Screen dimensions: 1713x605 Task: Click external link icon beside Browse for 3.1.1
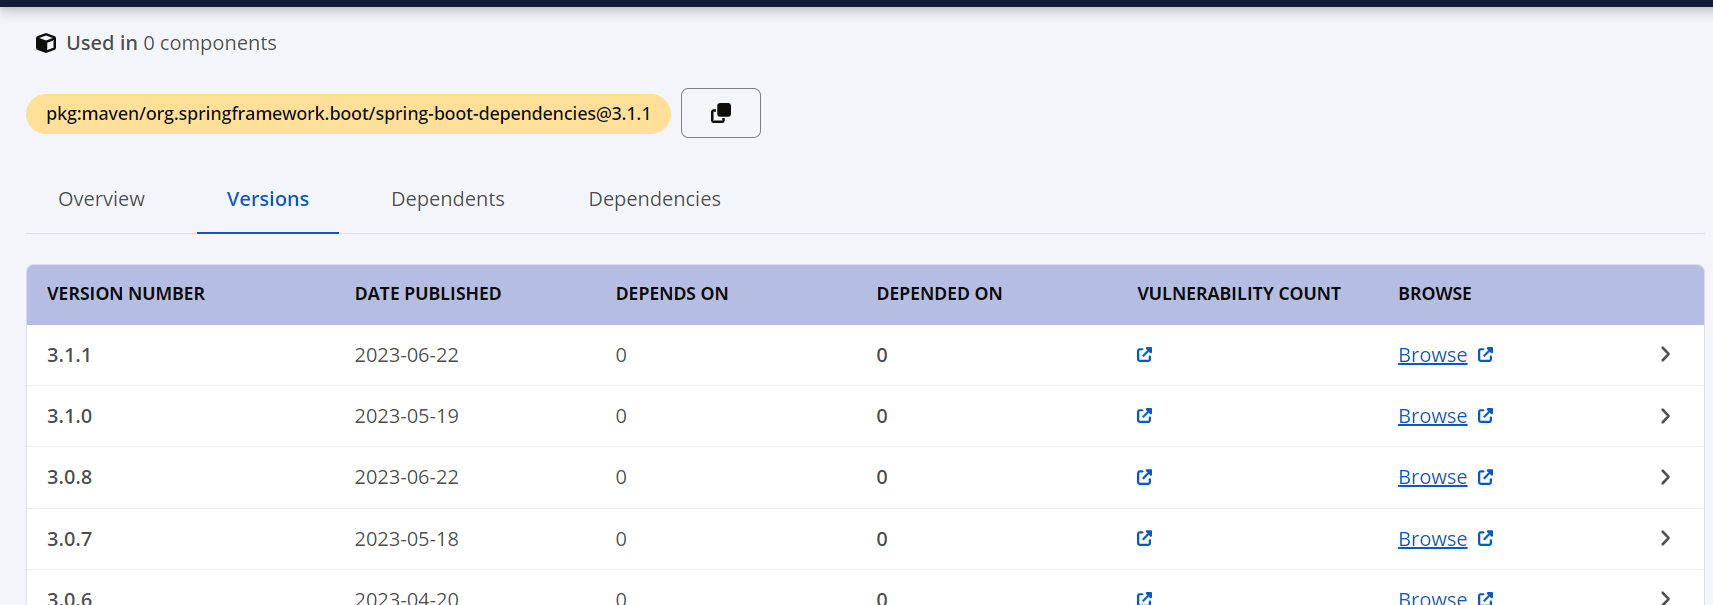1485,355
